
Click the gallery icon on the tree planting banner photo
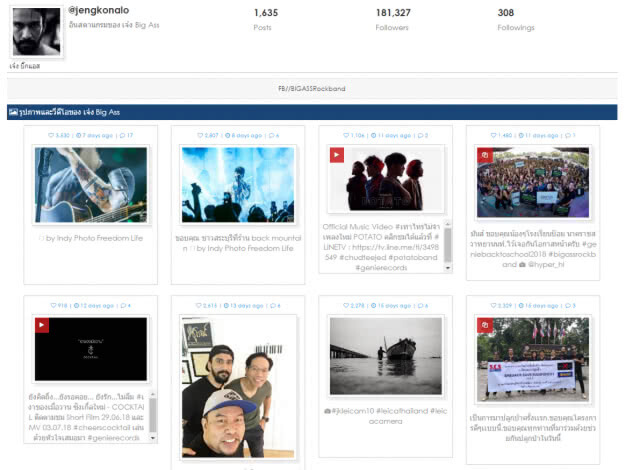(484, 325)
